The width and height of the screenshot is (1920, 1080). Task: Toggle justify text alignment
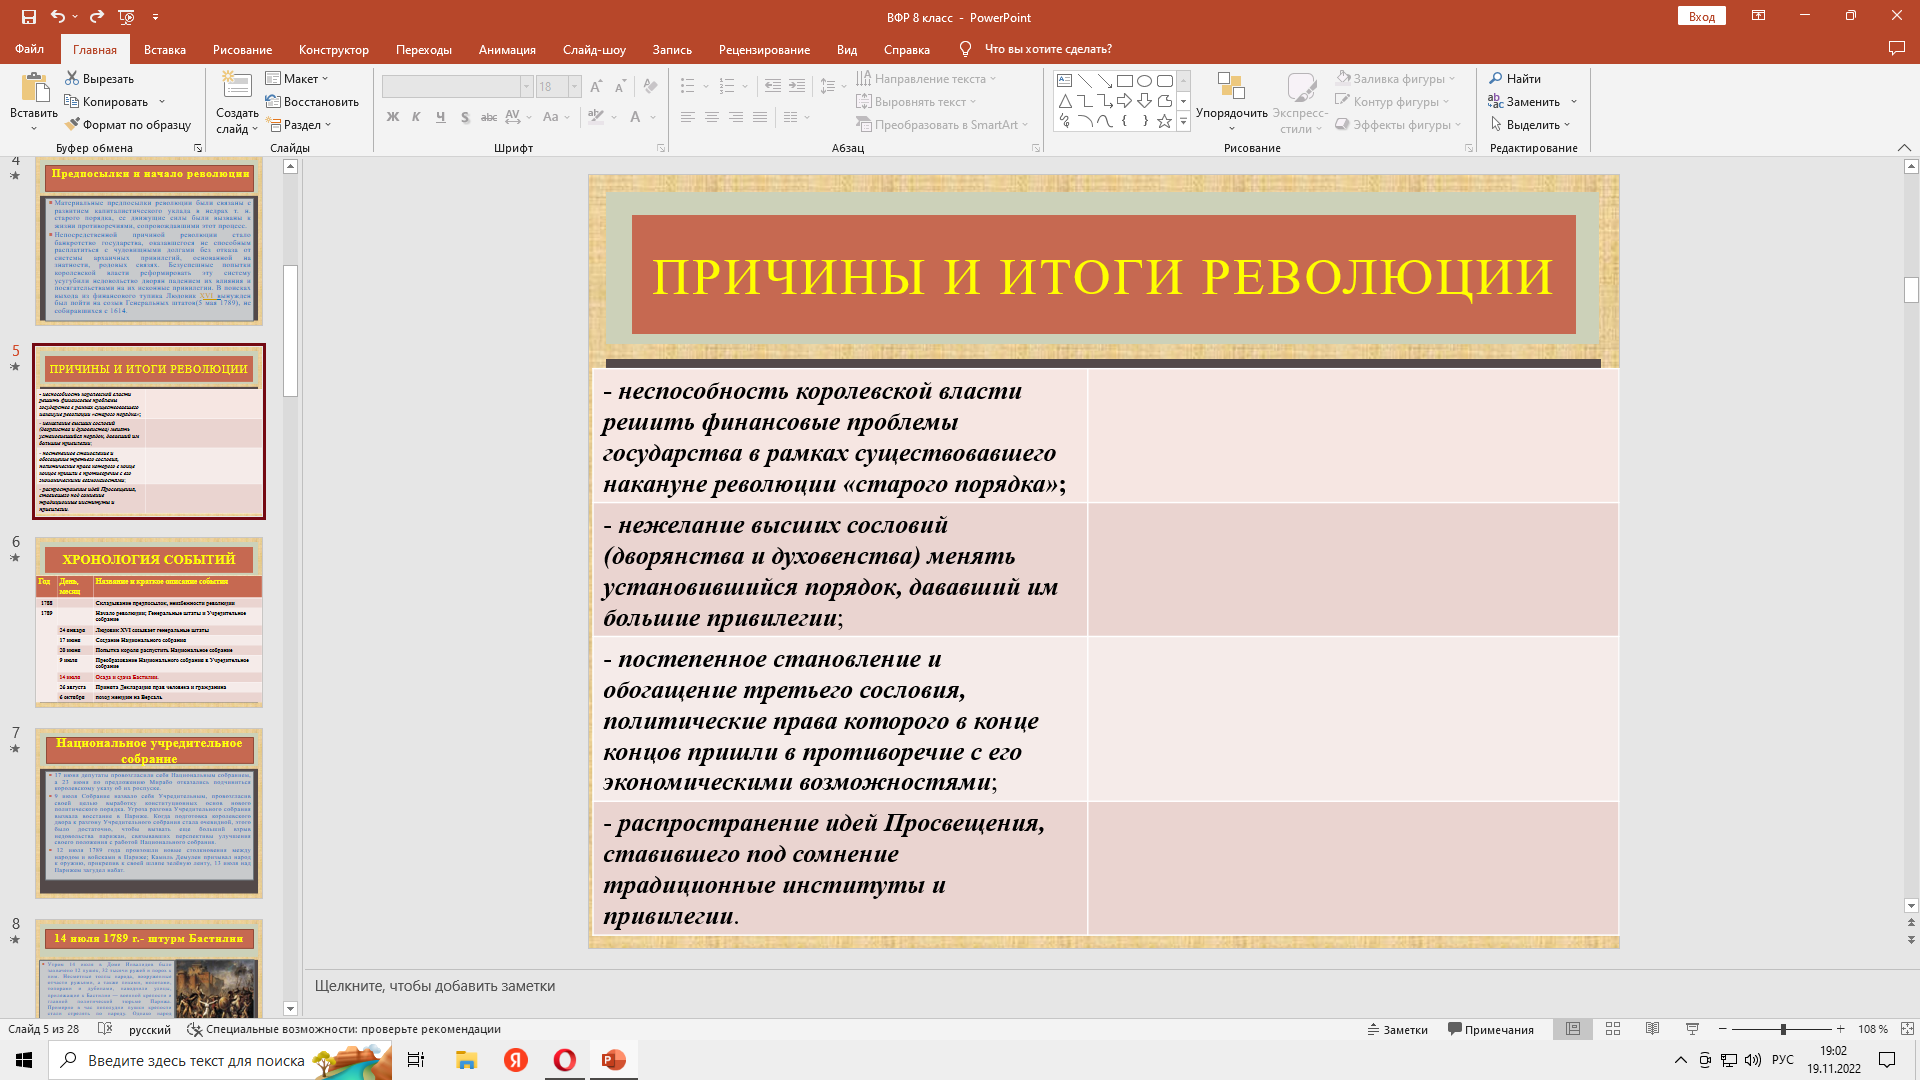(760, 117)
